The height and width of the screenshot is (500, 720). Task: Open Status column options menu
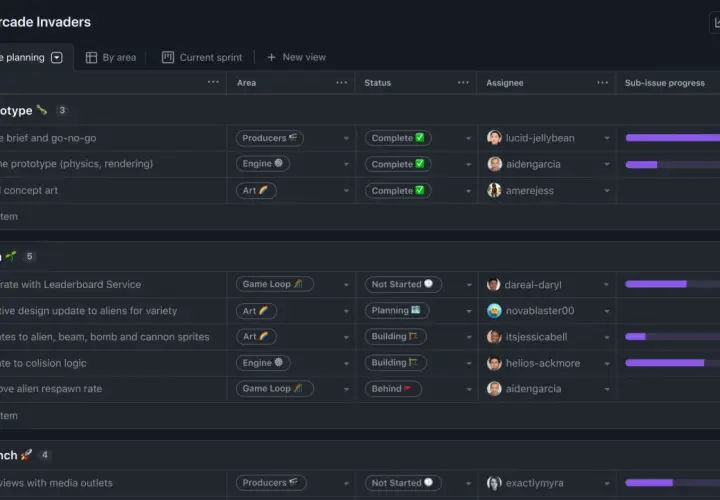point(463,83)
